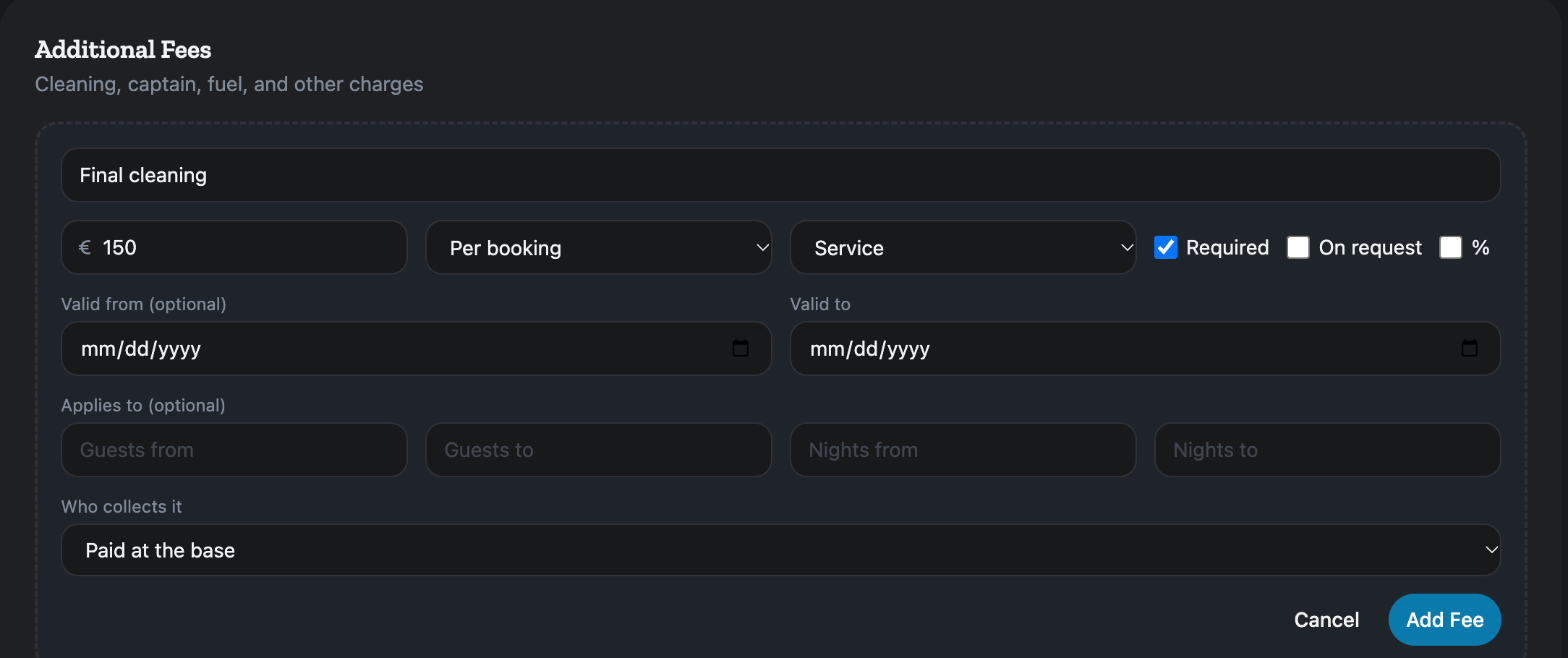The height and width of the screenshot is (658, 1568).
Task: Open the Valid from calendar picker icon
Action: pyautogui.click(x=741, y=348)
